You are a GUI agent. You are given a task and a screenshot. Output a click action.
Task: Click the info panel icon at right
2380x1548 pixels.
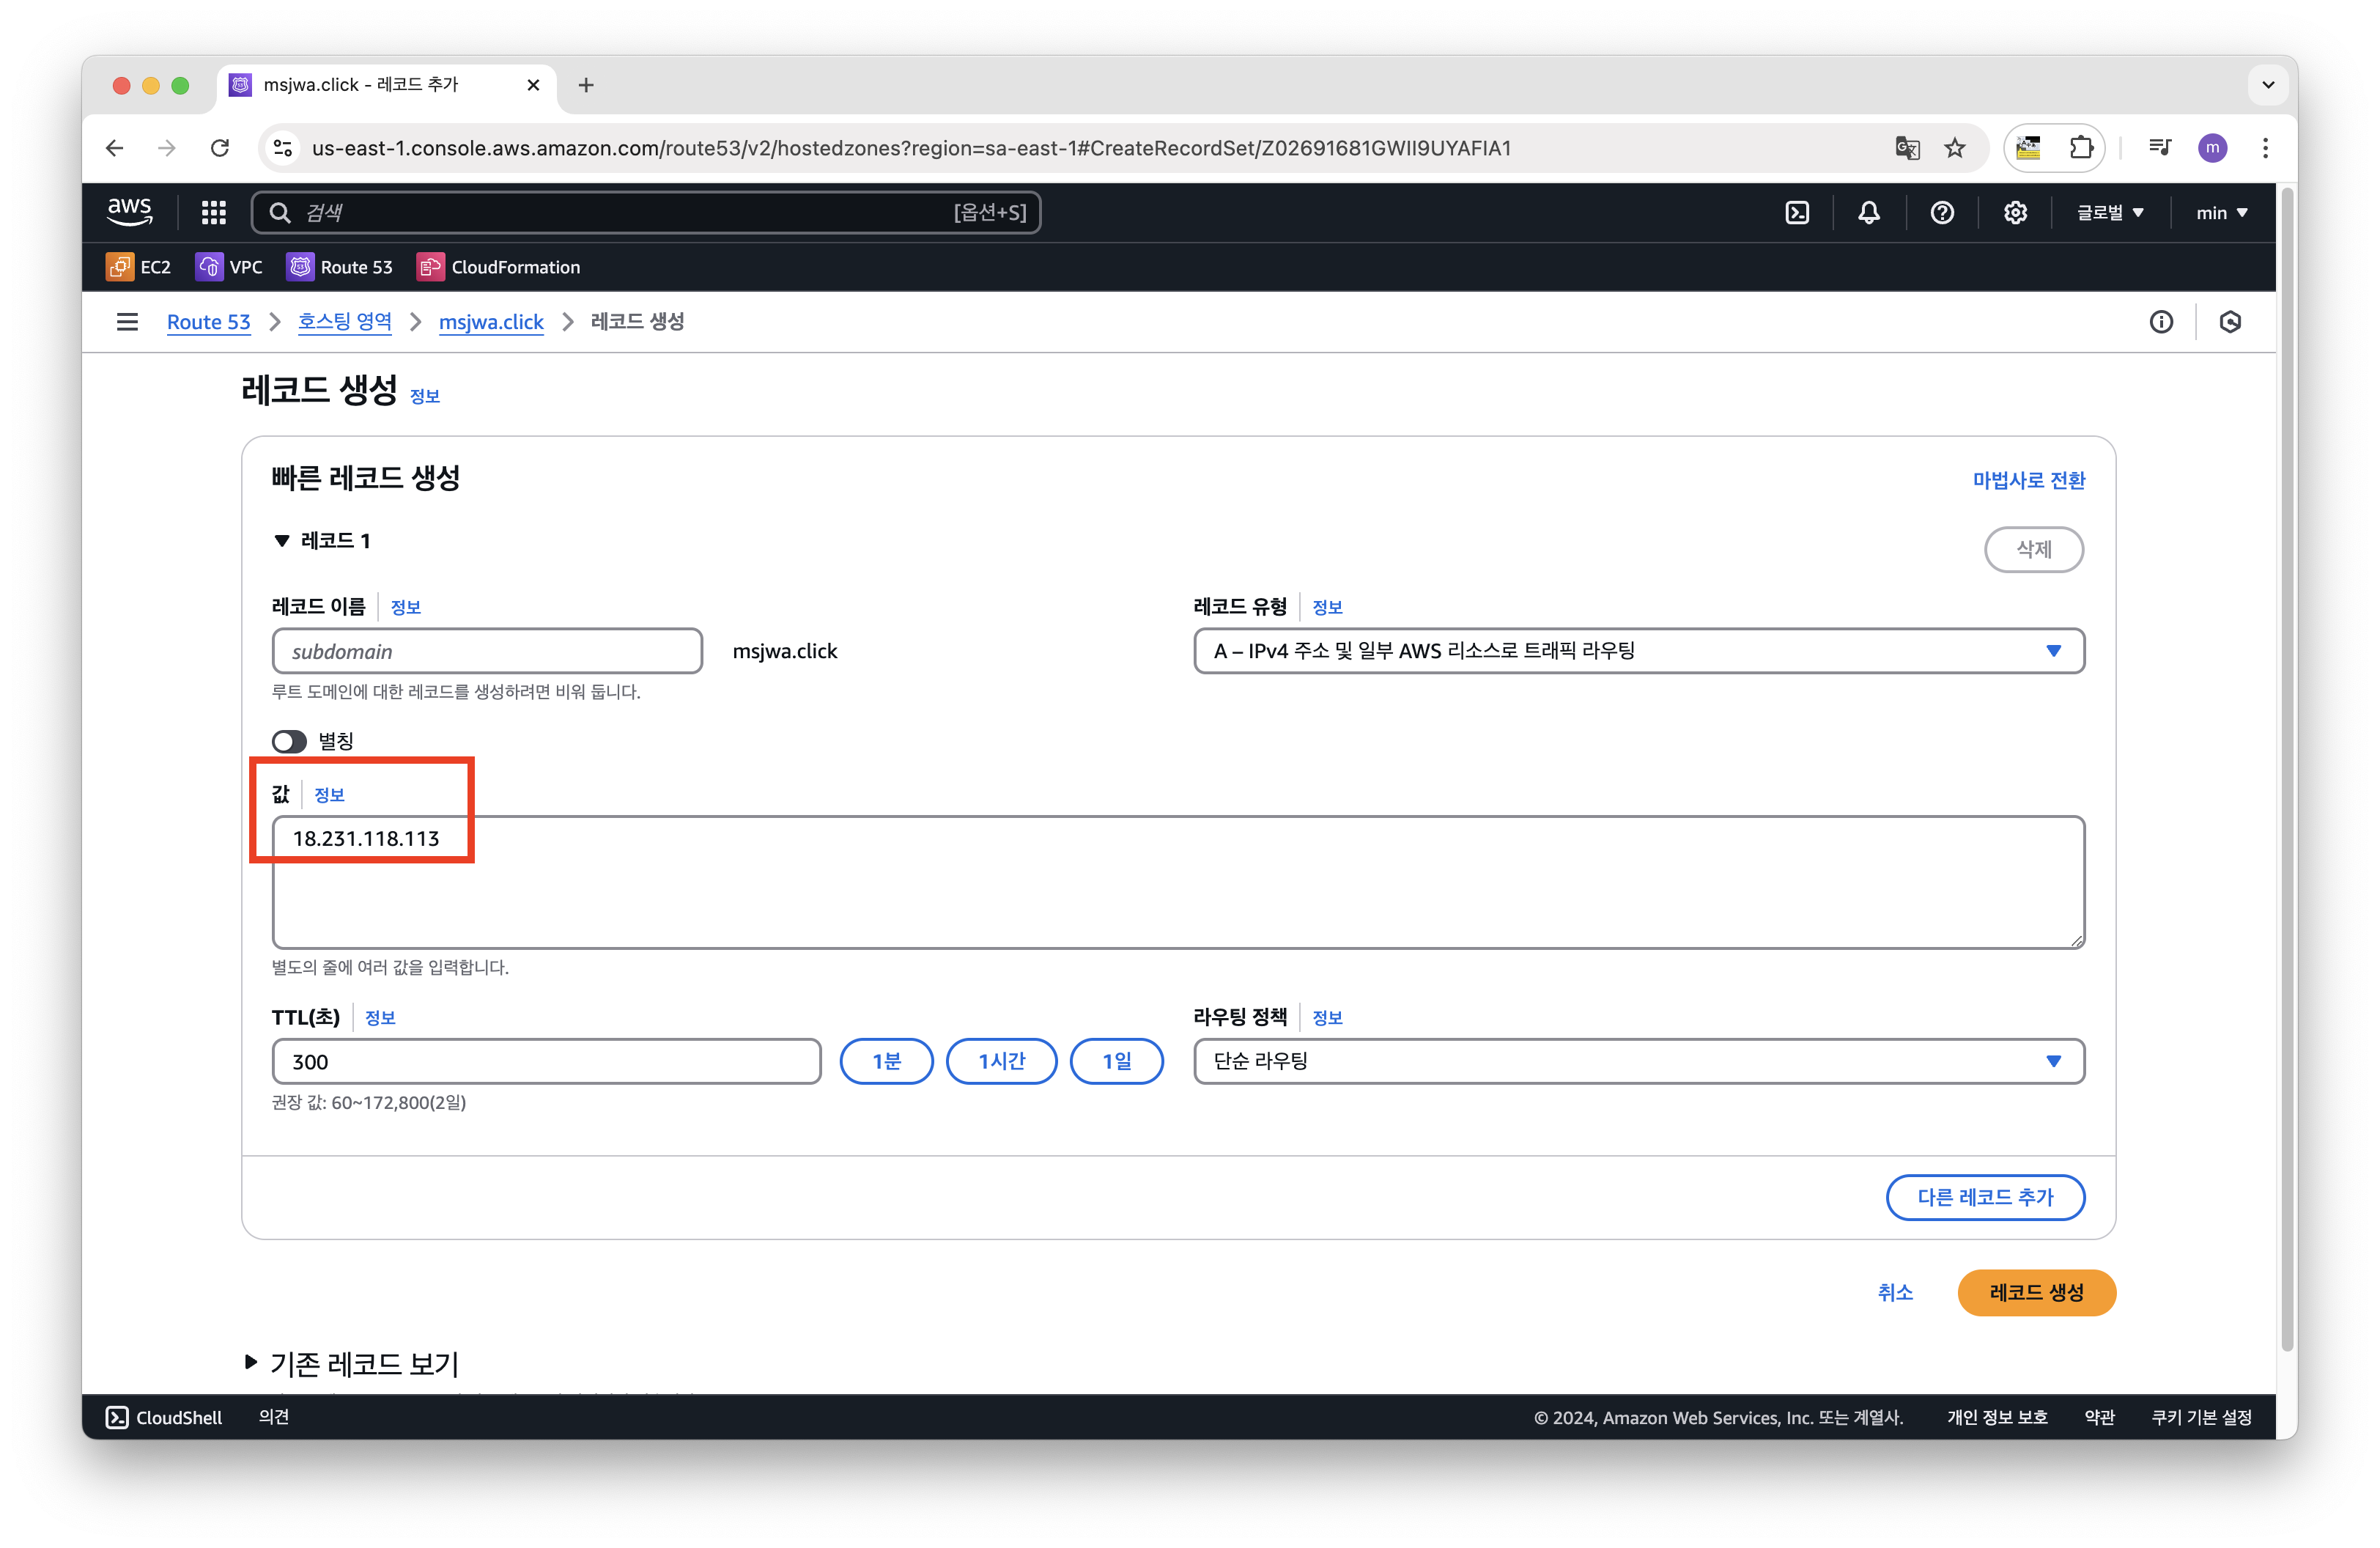[x=2161, y=322]
